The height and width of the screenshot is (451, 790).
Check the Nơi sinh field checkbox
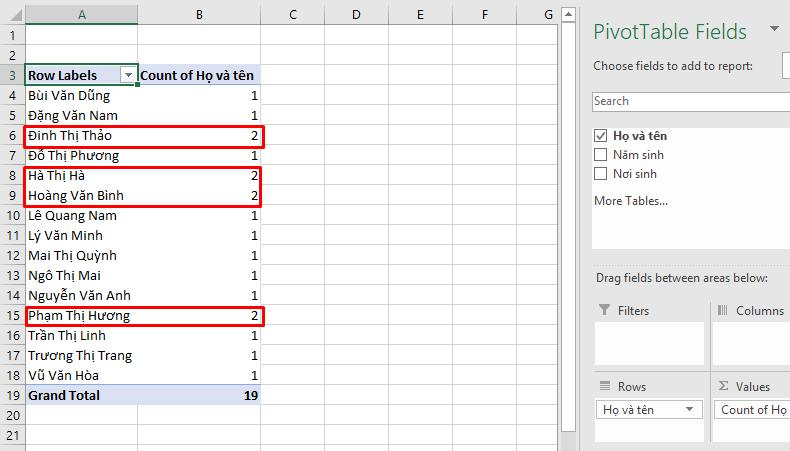pyautogui.click(x=600, y=174)
